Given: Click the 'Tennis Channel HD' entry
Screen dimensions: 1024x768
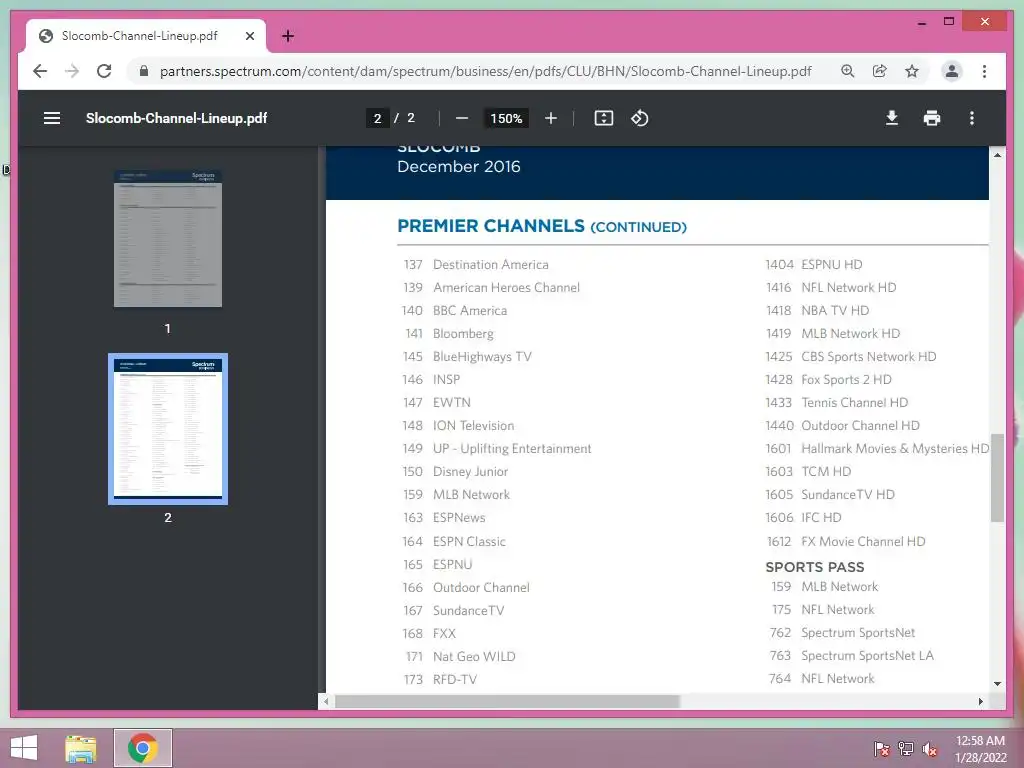Looking at the screenshot, I should [x=854, y=402].
